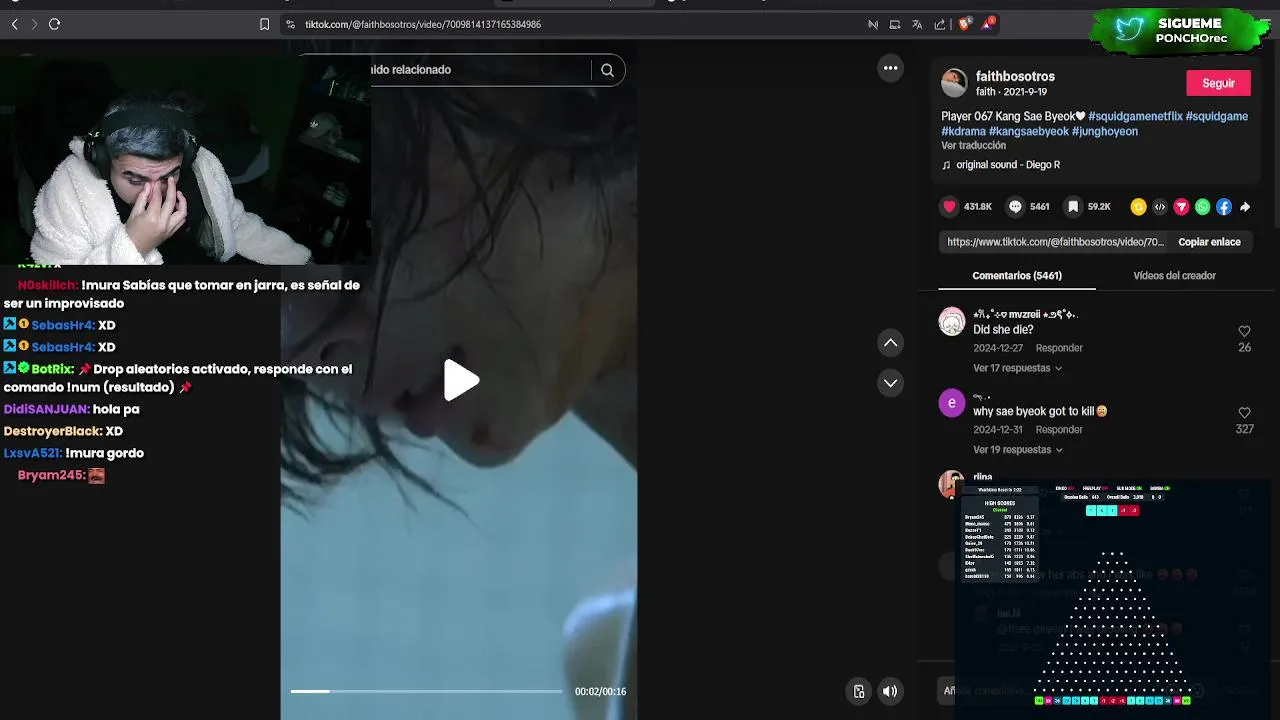
Task: Share the video to Facebook
Action: (x=1223, y=207)
